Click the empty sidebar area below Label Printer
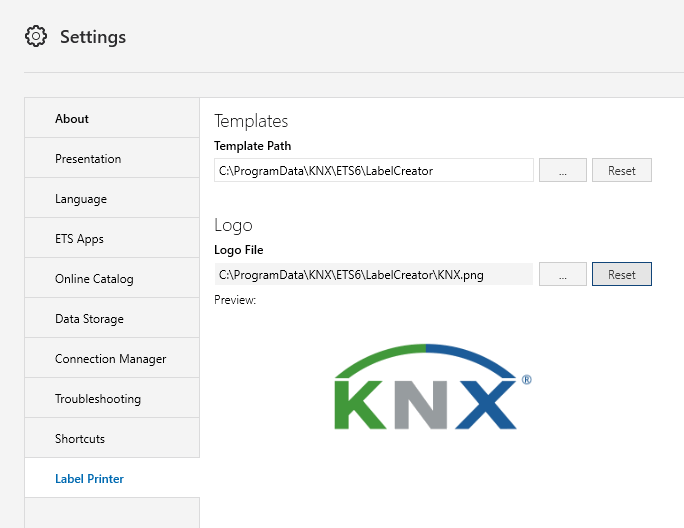Viewport: 684px width, 528px height. [x=112, y=513]
